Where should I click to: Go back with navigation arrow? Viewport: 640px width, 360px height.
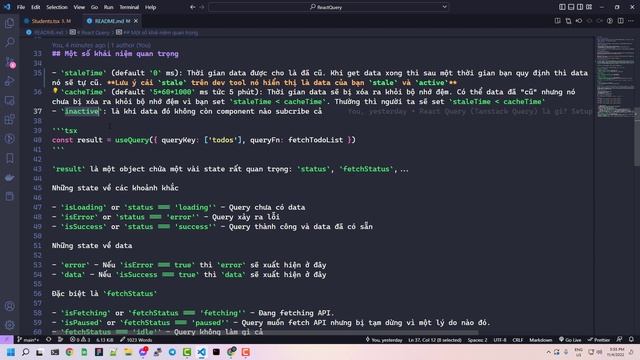tap(192, 7)
